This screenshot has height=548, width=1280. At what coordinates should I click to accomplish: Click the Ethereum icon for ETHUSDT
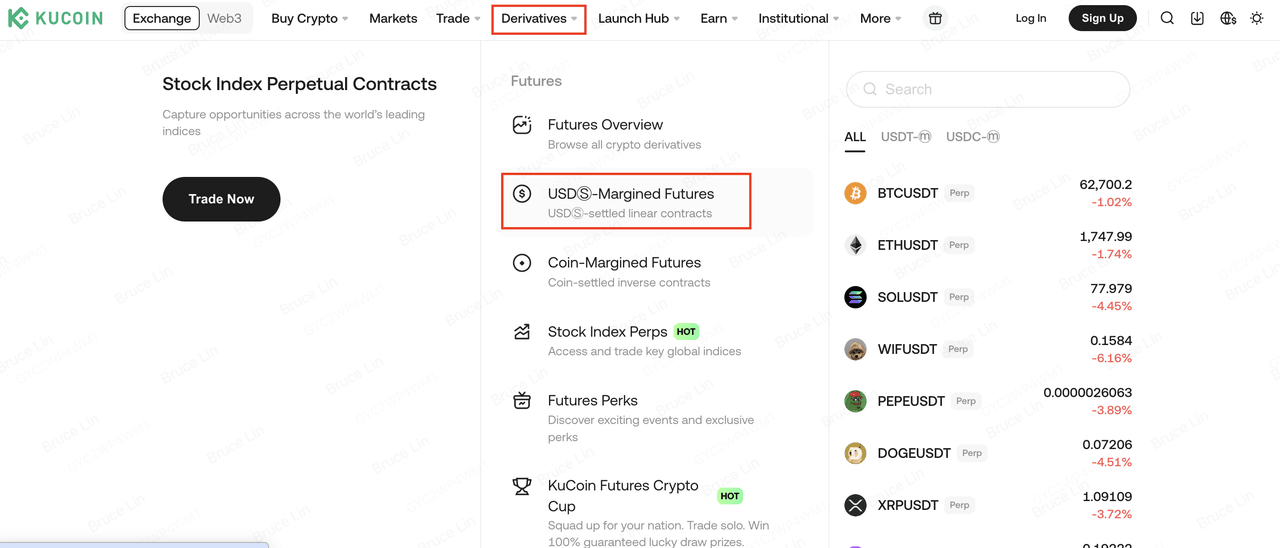coord(855,245)
